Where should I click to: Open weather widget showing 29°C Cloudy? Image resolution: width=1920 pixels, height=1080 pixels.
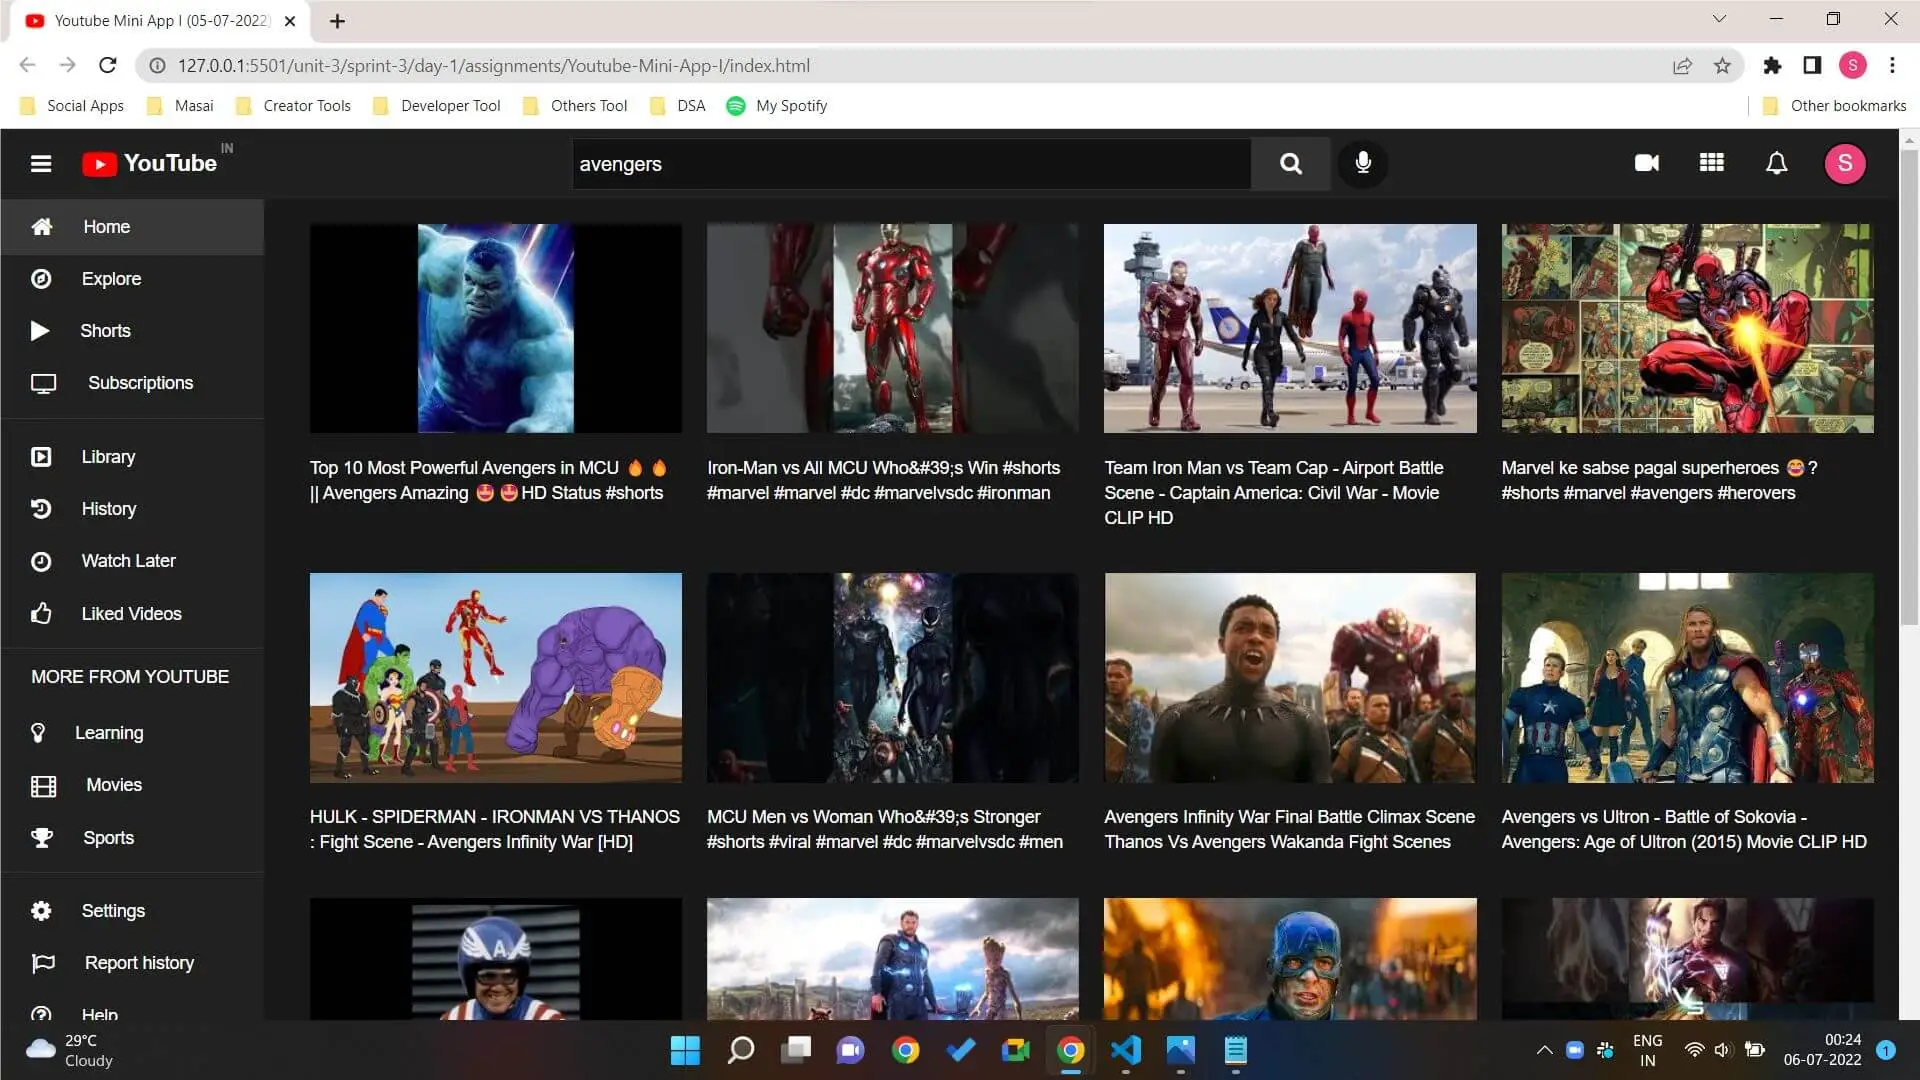click(70, 1050)
